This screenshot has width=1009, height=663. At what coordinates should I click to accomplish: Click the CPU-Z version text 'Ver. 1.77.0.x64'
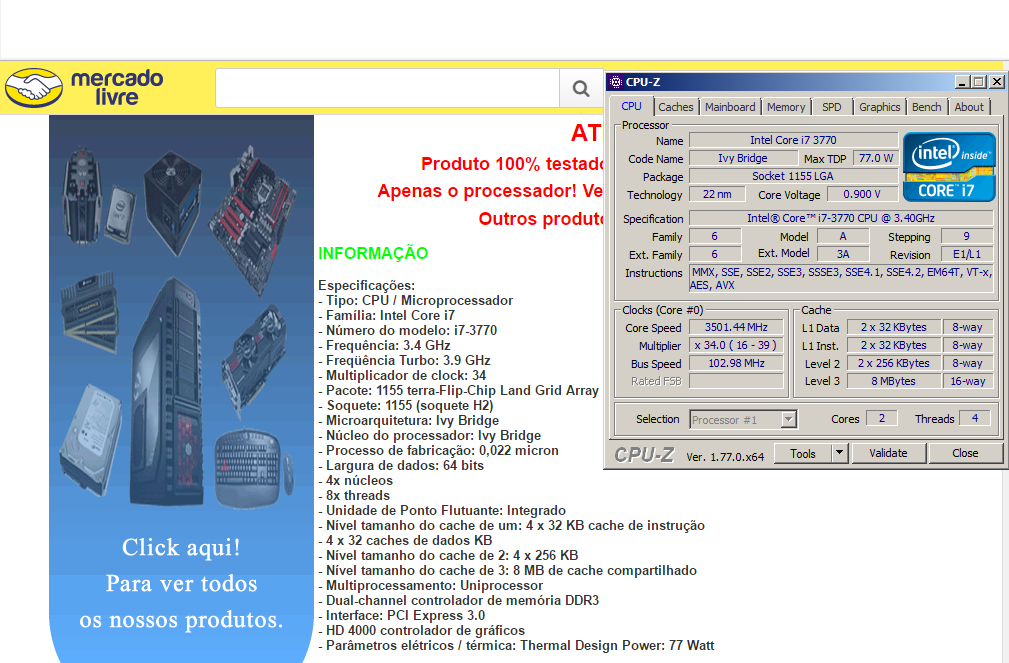[725, 456]
